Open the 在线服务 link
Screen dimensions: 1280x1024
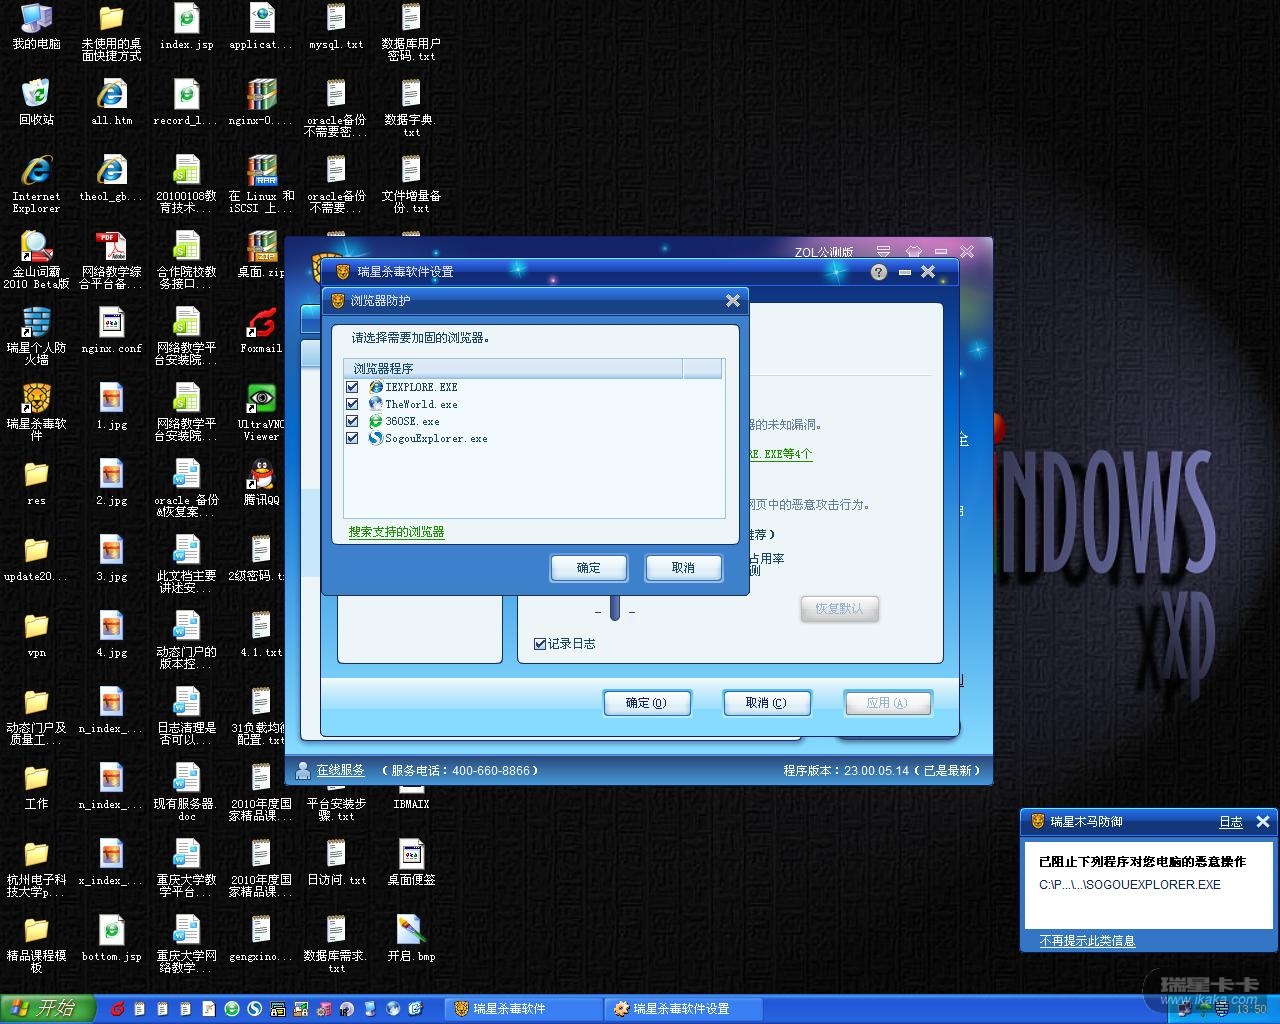click(341, 770)
